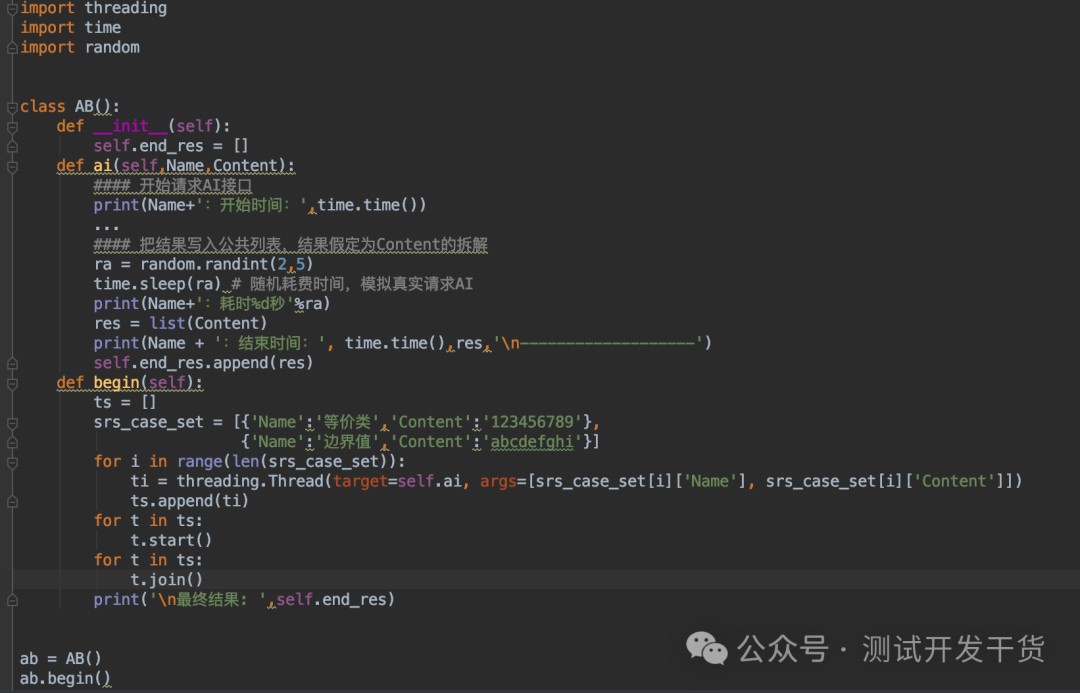Click the 'import time' line
Screen dimensions: 1080x693
(x=70, y=28)
